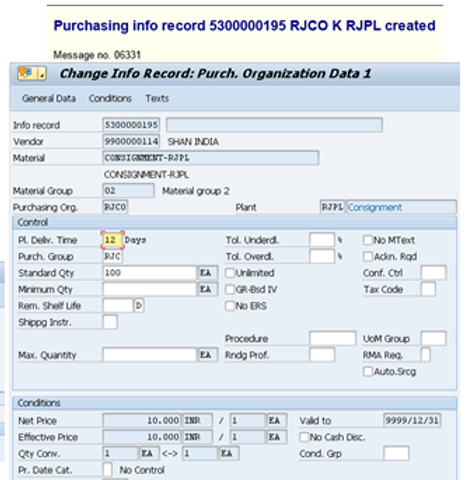The image size is (468, 480).
Task: Click the Conf. Ctrl field
Action: coord(433,273)
